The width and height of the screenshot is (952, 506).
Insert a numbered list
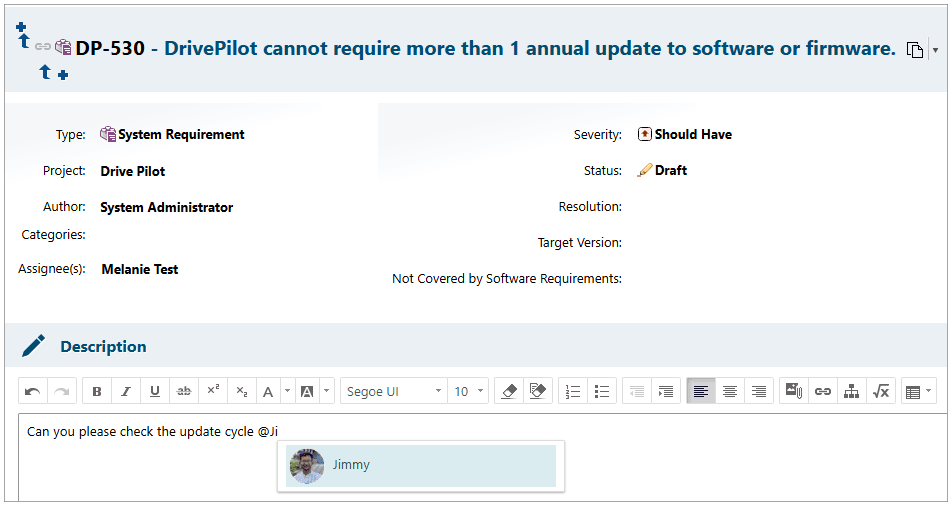573,391
